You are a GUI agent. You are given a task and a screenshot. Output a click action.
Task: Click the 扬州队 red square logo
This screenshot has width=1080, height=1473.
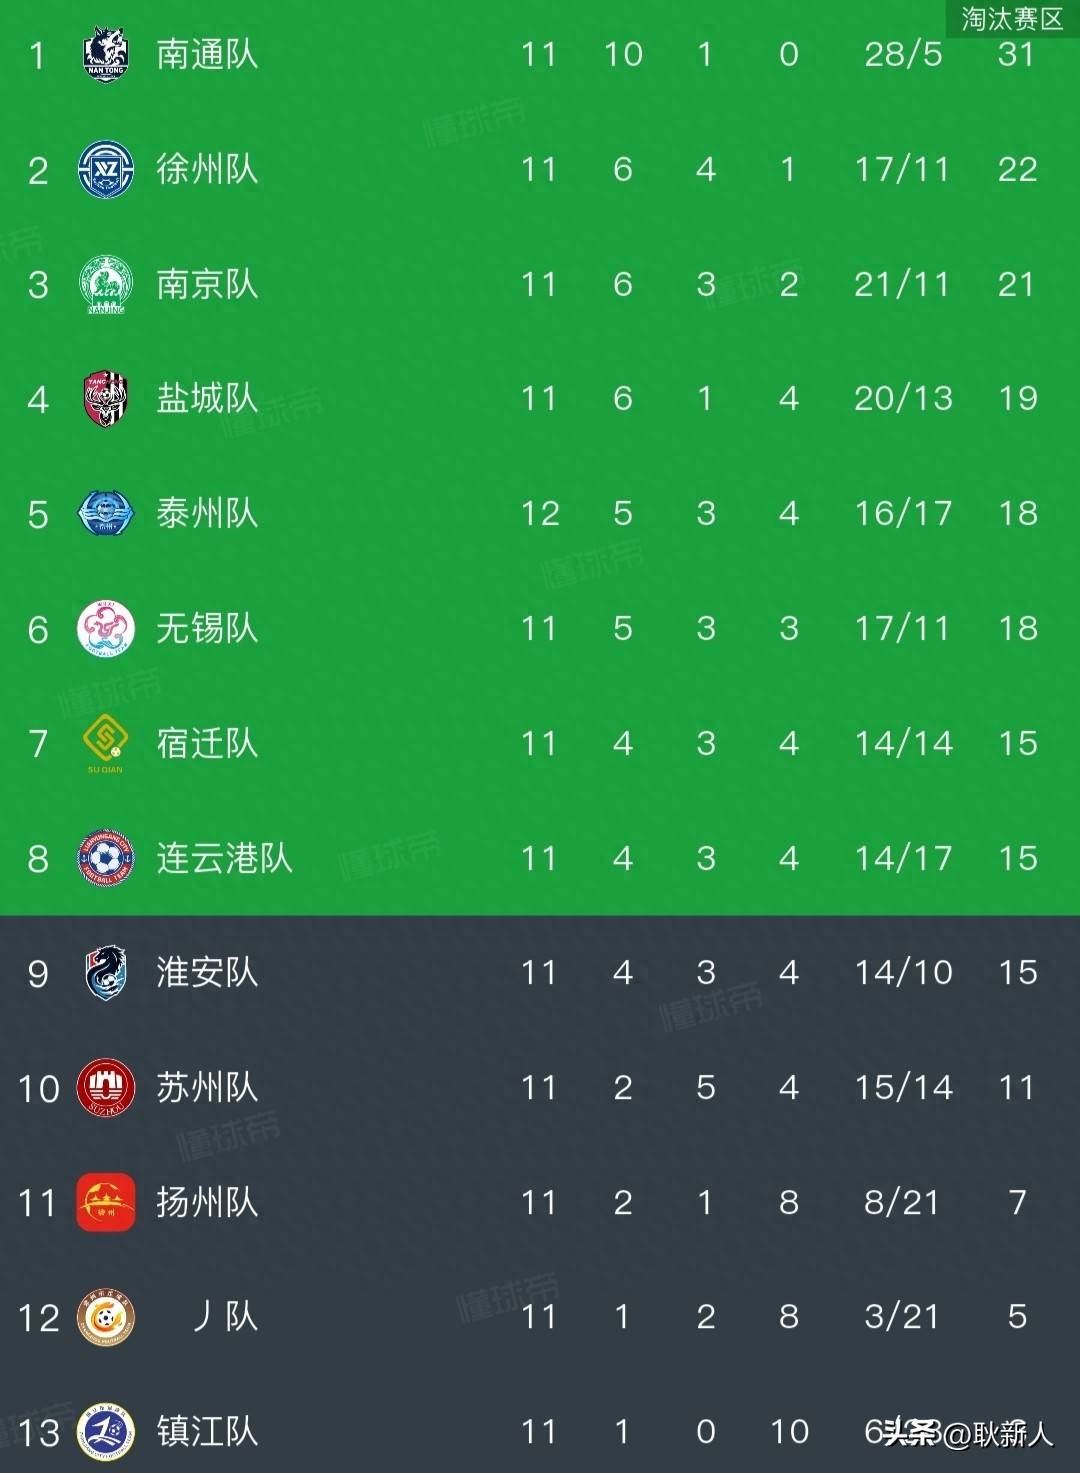coord(105,1202)
